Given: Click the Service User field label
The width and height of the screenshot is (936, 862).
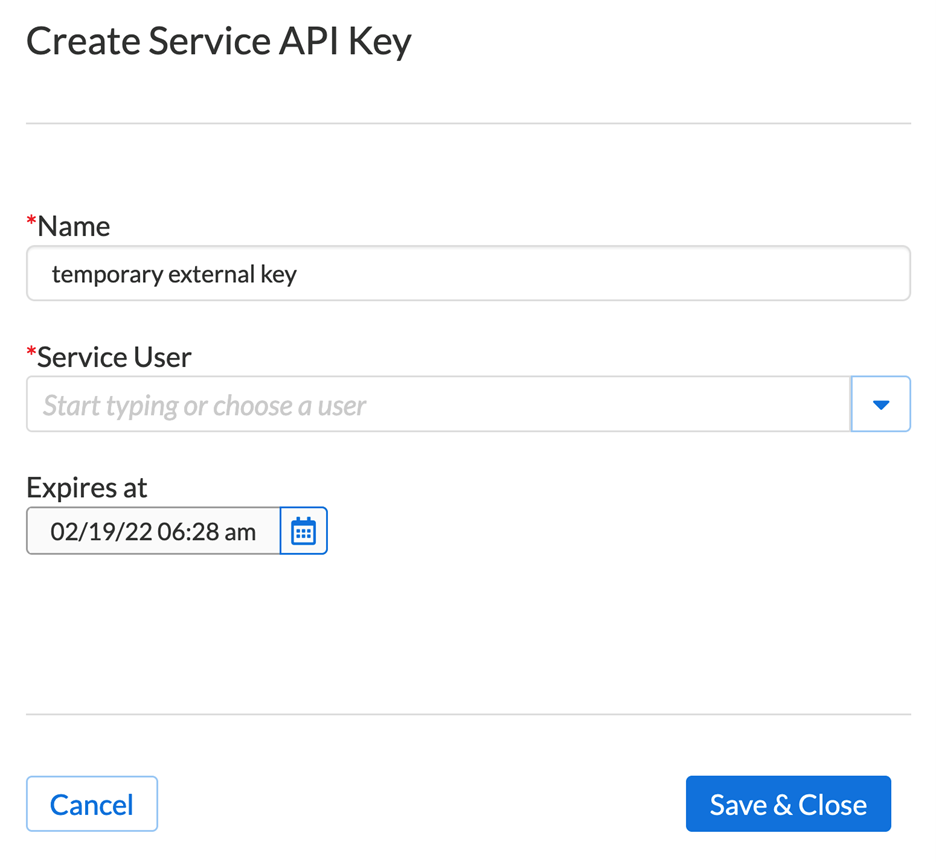Looking at the screenshot, I should tap(114, 357).
